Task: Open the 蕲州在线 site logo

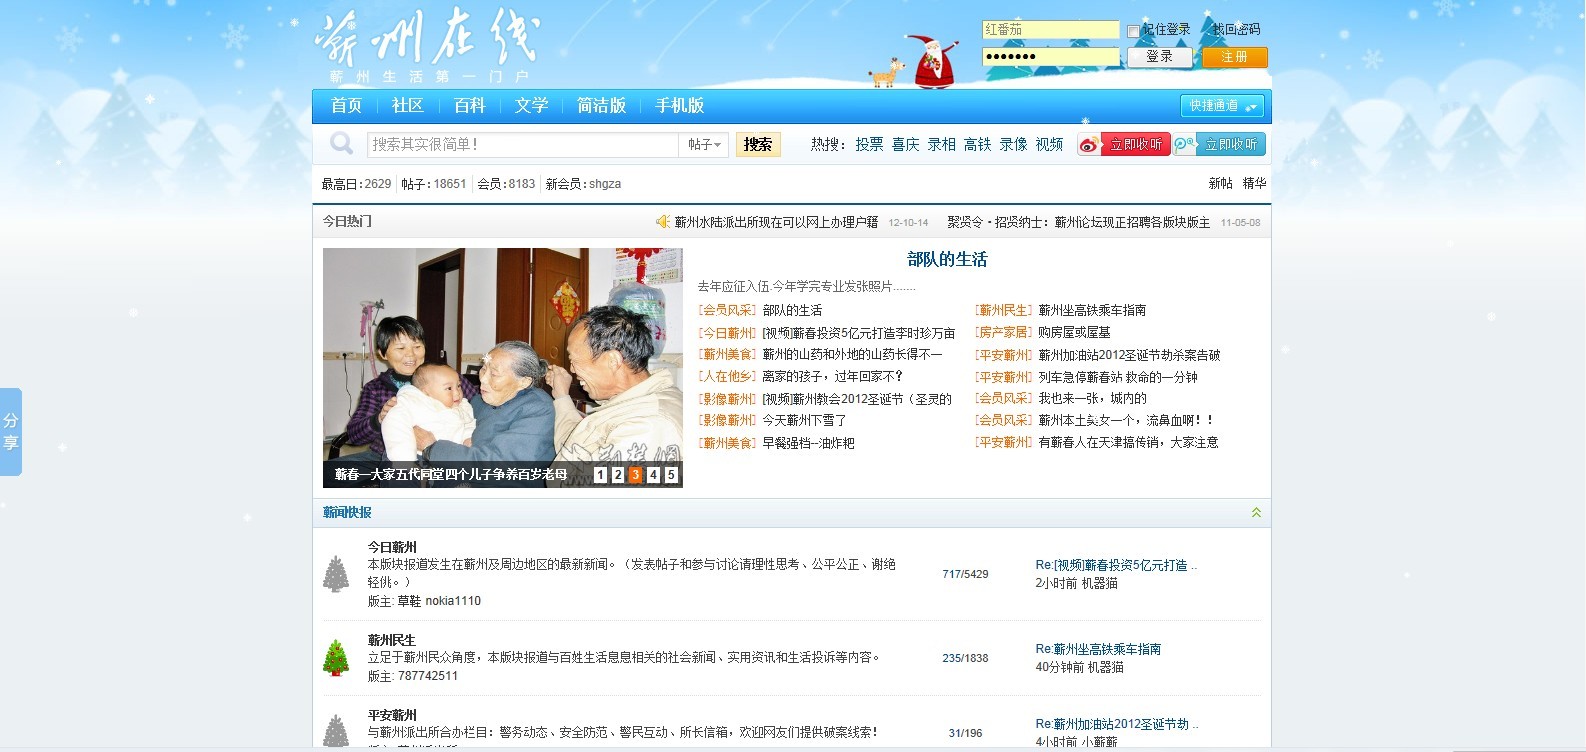Action: [427, 46]
